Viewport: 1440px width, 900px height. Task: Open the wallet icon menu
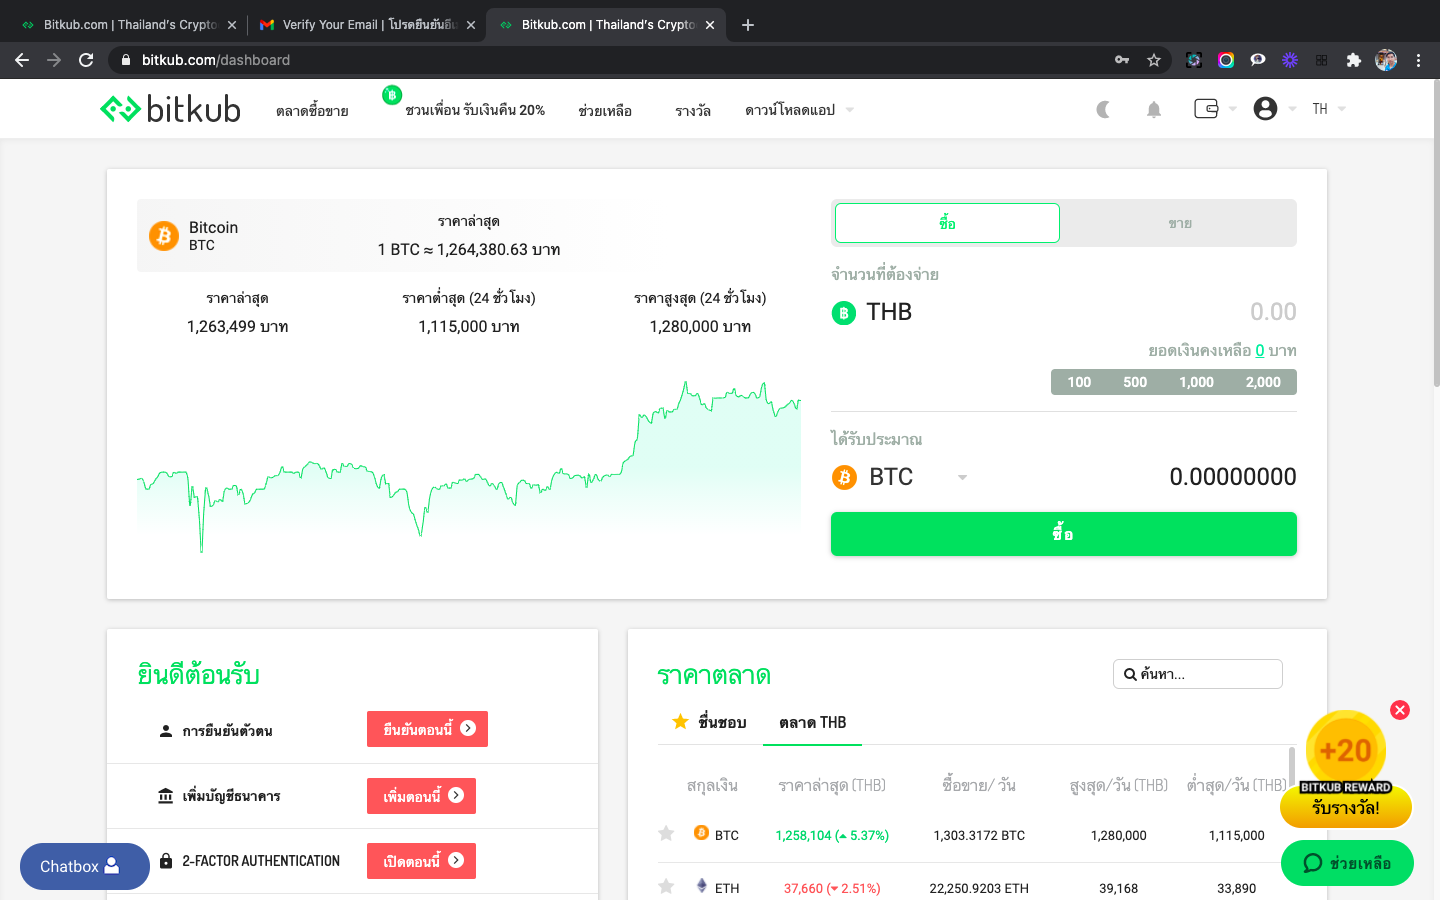(x=1206, y=108)
